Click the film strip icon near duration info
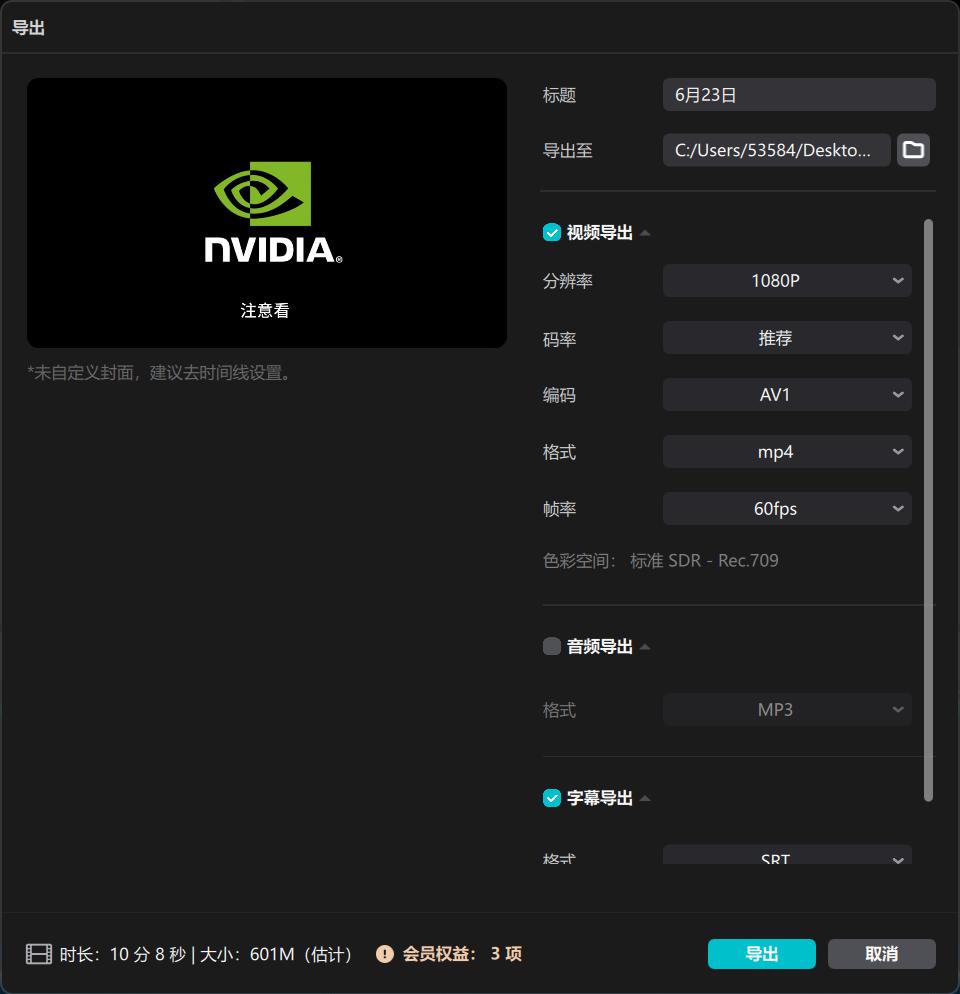960x994 pixels. coord(37,954)
